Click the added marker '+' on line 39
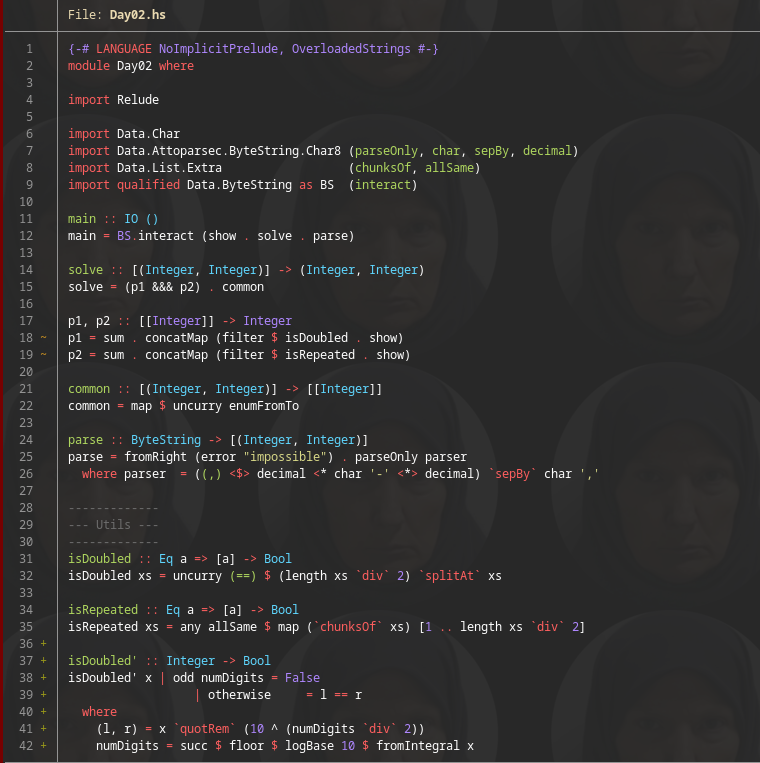Viewport: 760px width, 763px height. [44, 695]
